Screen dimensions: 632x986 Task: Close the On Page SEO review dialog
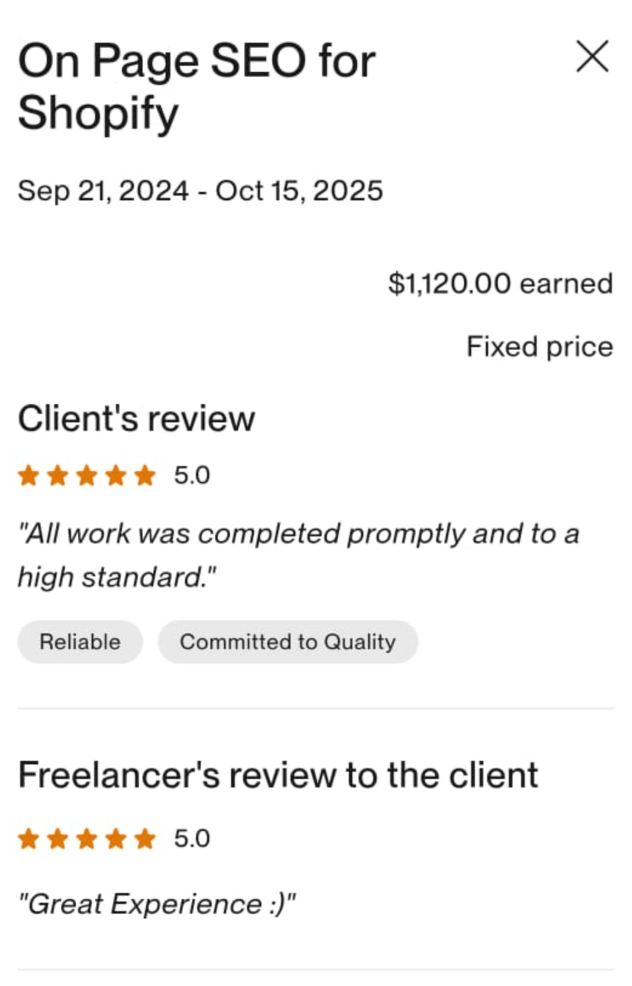(x=592, y=57)
